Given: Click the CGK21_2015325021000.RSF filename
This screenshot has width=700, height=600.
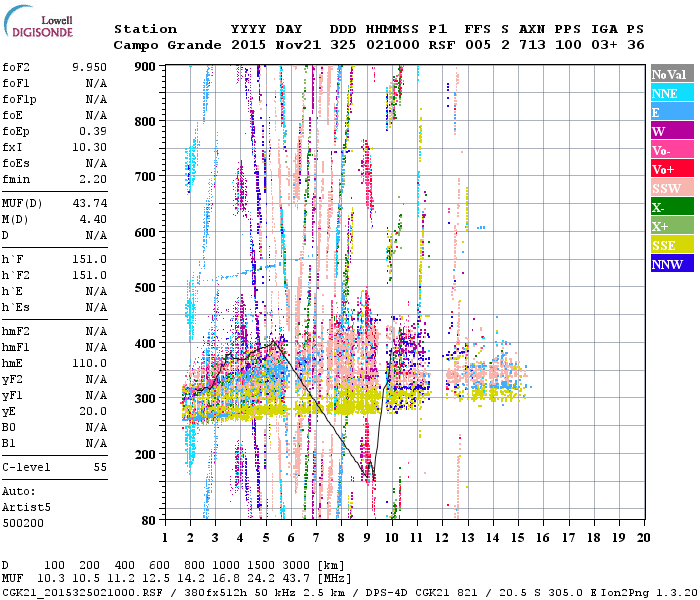Looking at the screenshot, I should 82,592.
